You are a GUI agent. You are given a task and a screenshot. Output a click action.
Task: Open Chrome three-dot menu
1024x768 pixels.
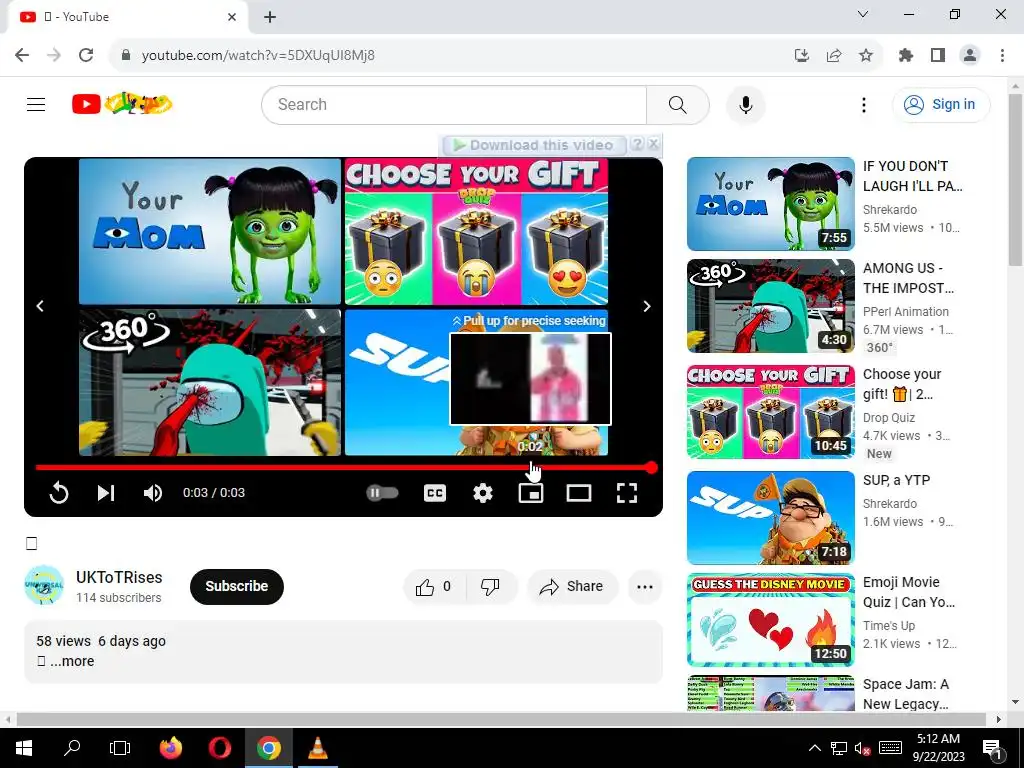click(1002, 56)
